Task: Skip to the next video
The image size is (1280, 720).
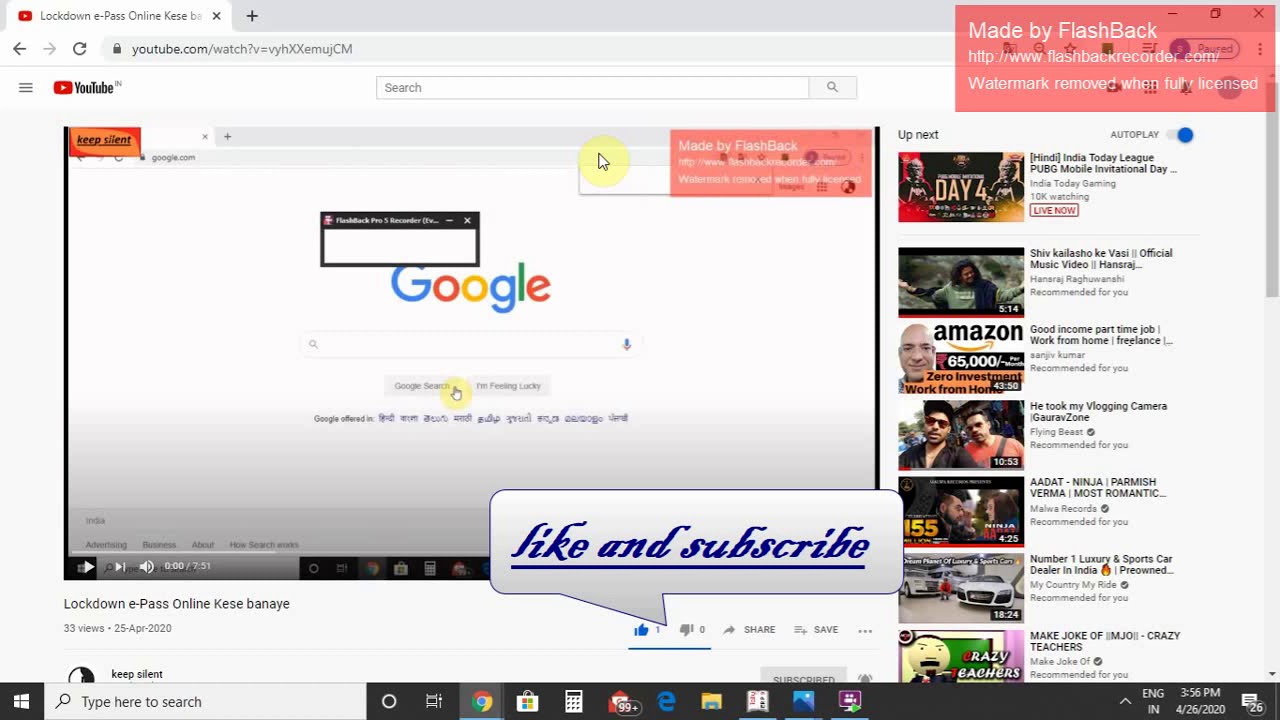Action: click(120, 567)
